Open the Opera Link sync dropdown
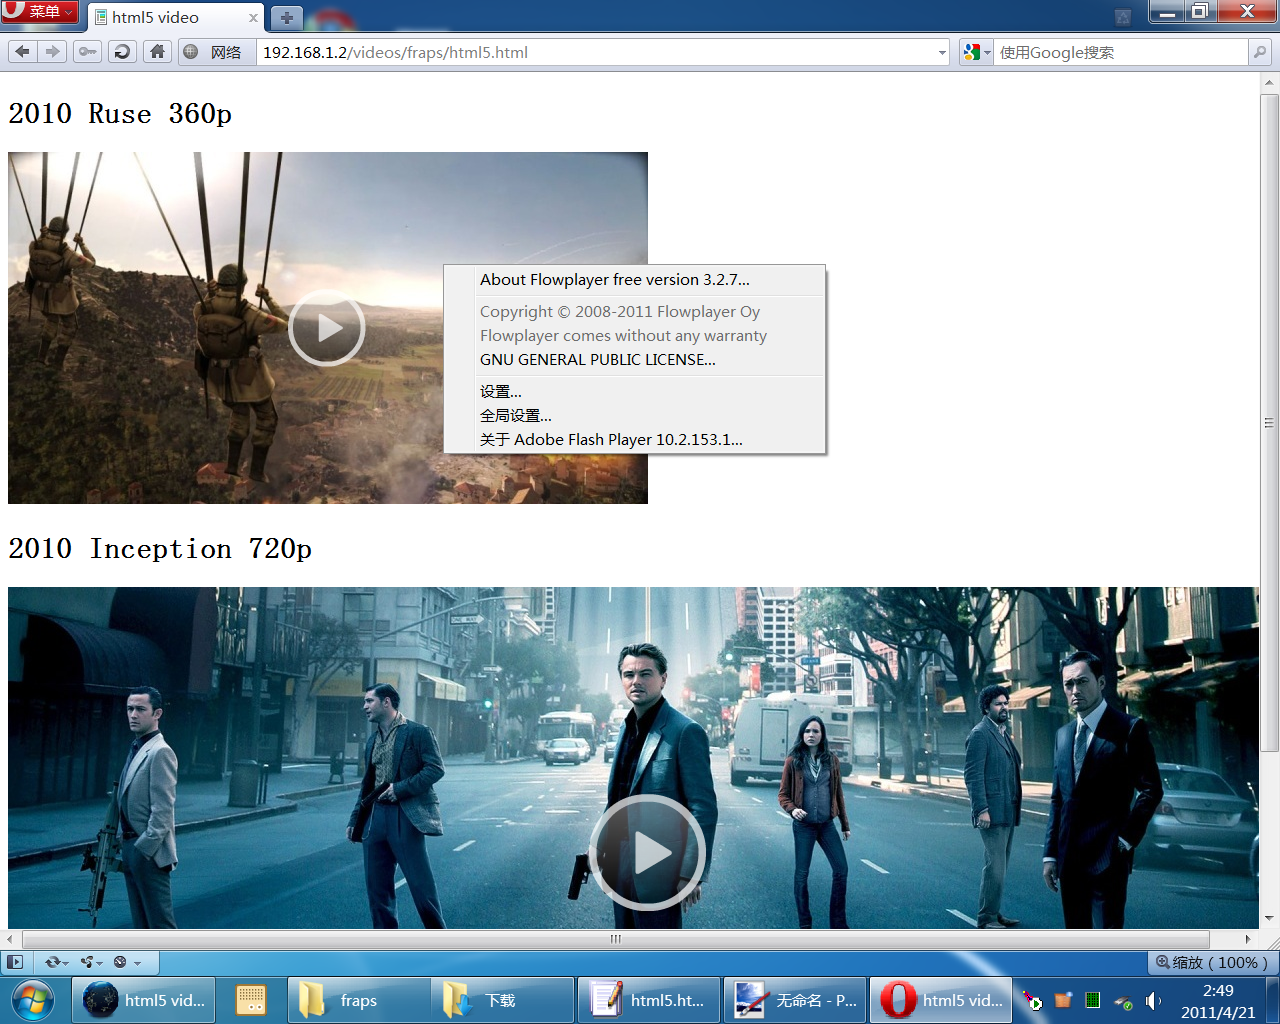 click(x=56, y=962)
